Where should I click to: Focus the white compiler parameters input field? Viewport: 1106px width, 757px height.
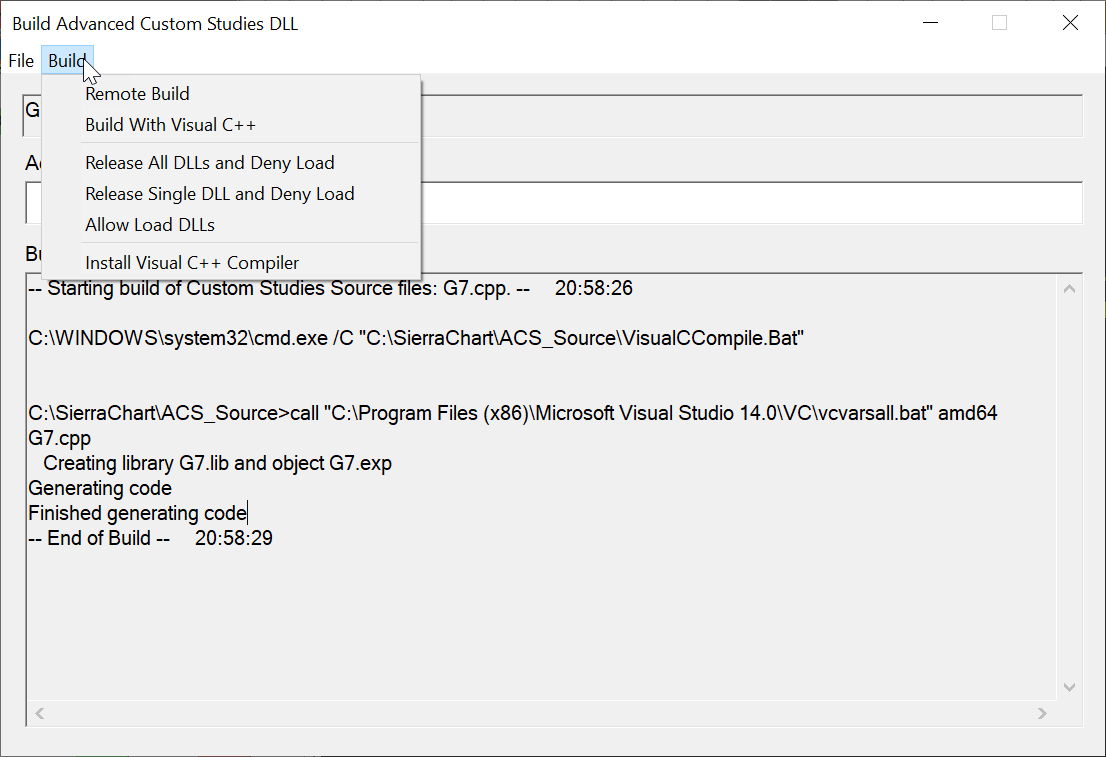point(750,203)
